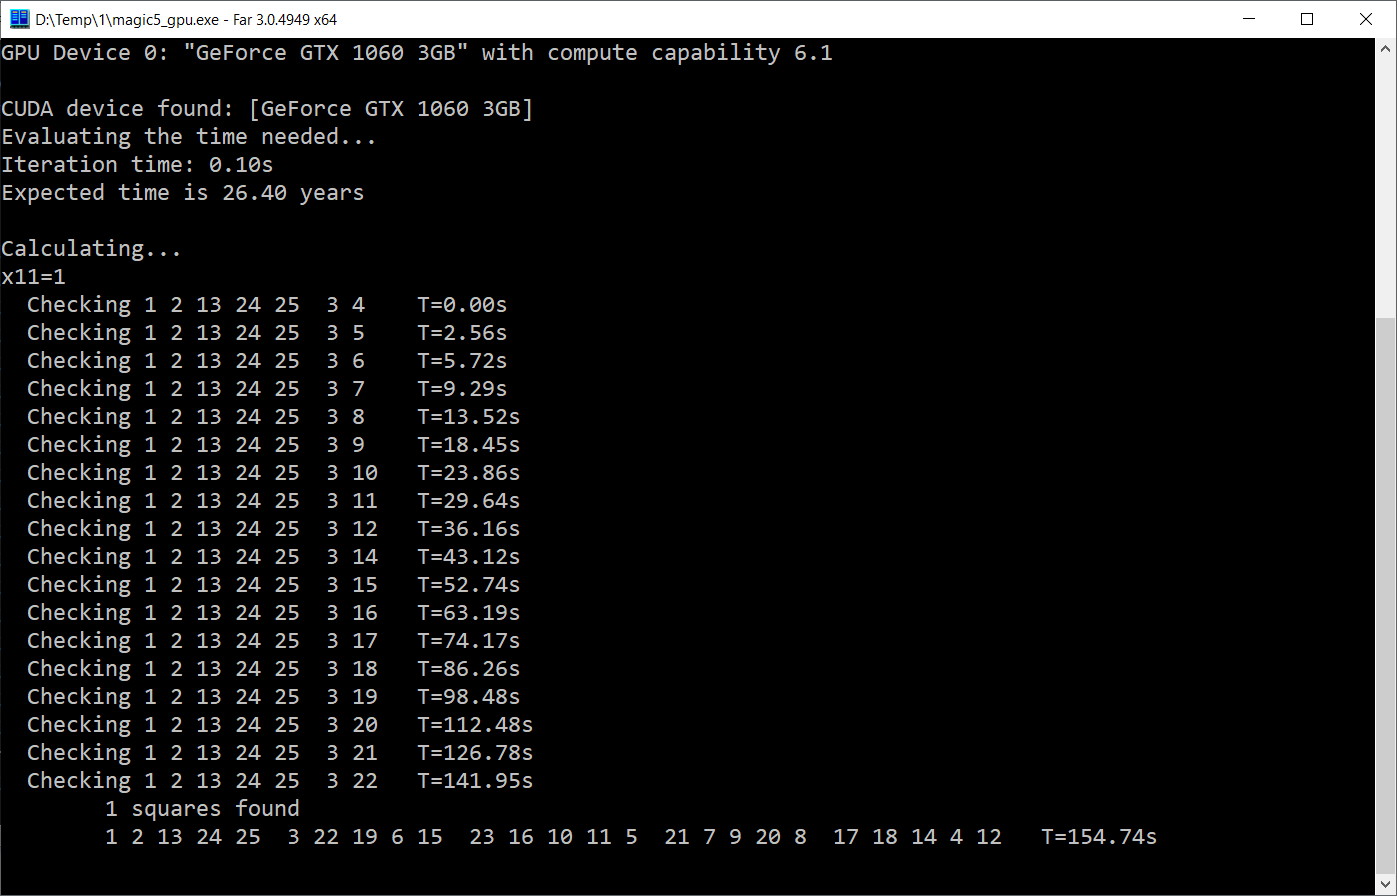Click the Far console icon in title bar

pos(19,19)
